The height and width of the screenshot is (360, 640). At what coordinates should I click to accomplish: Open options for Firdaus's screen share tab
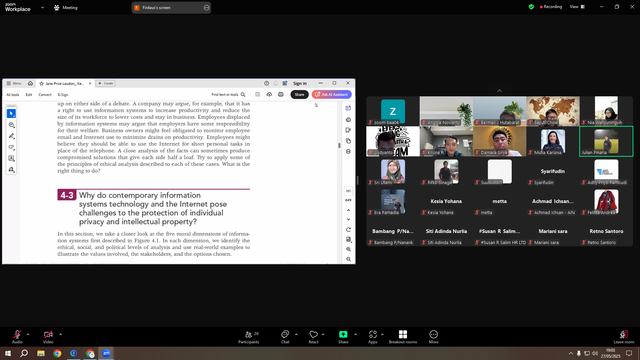click(x=206, y=7)
